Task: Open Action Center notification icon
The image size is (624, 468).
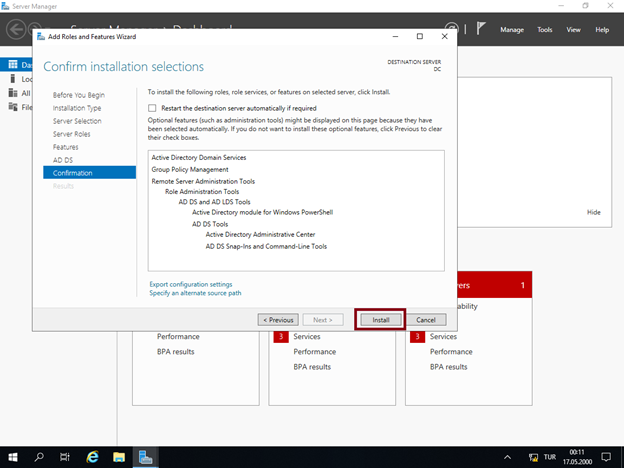Action: [x=606, y=457]
